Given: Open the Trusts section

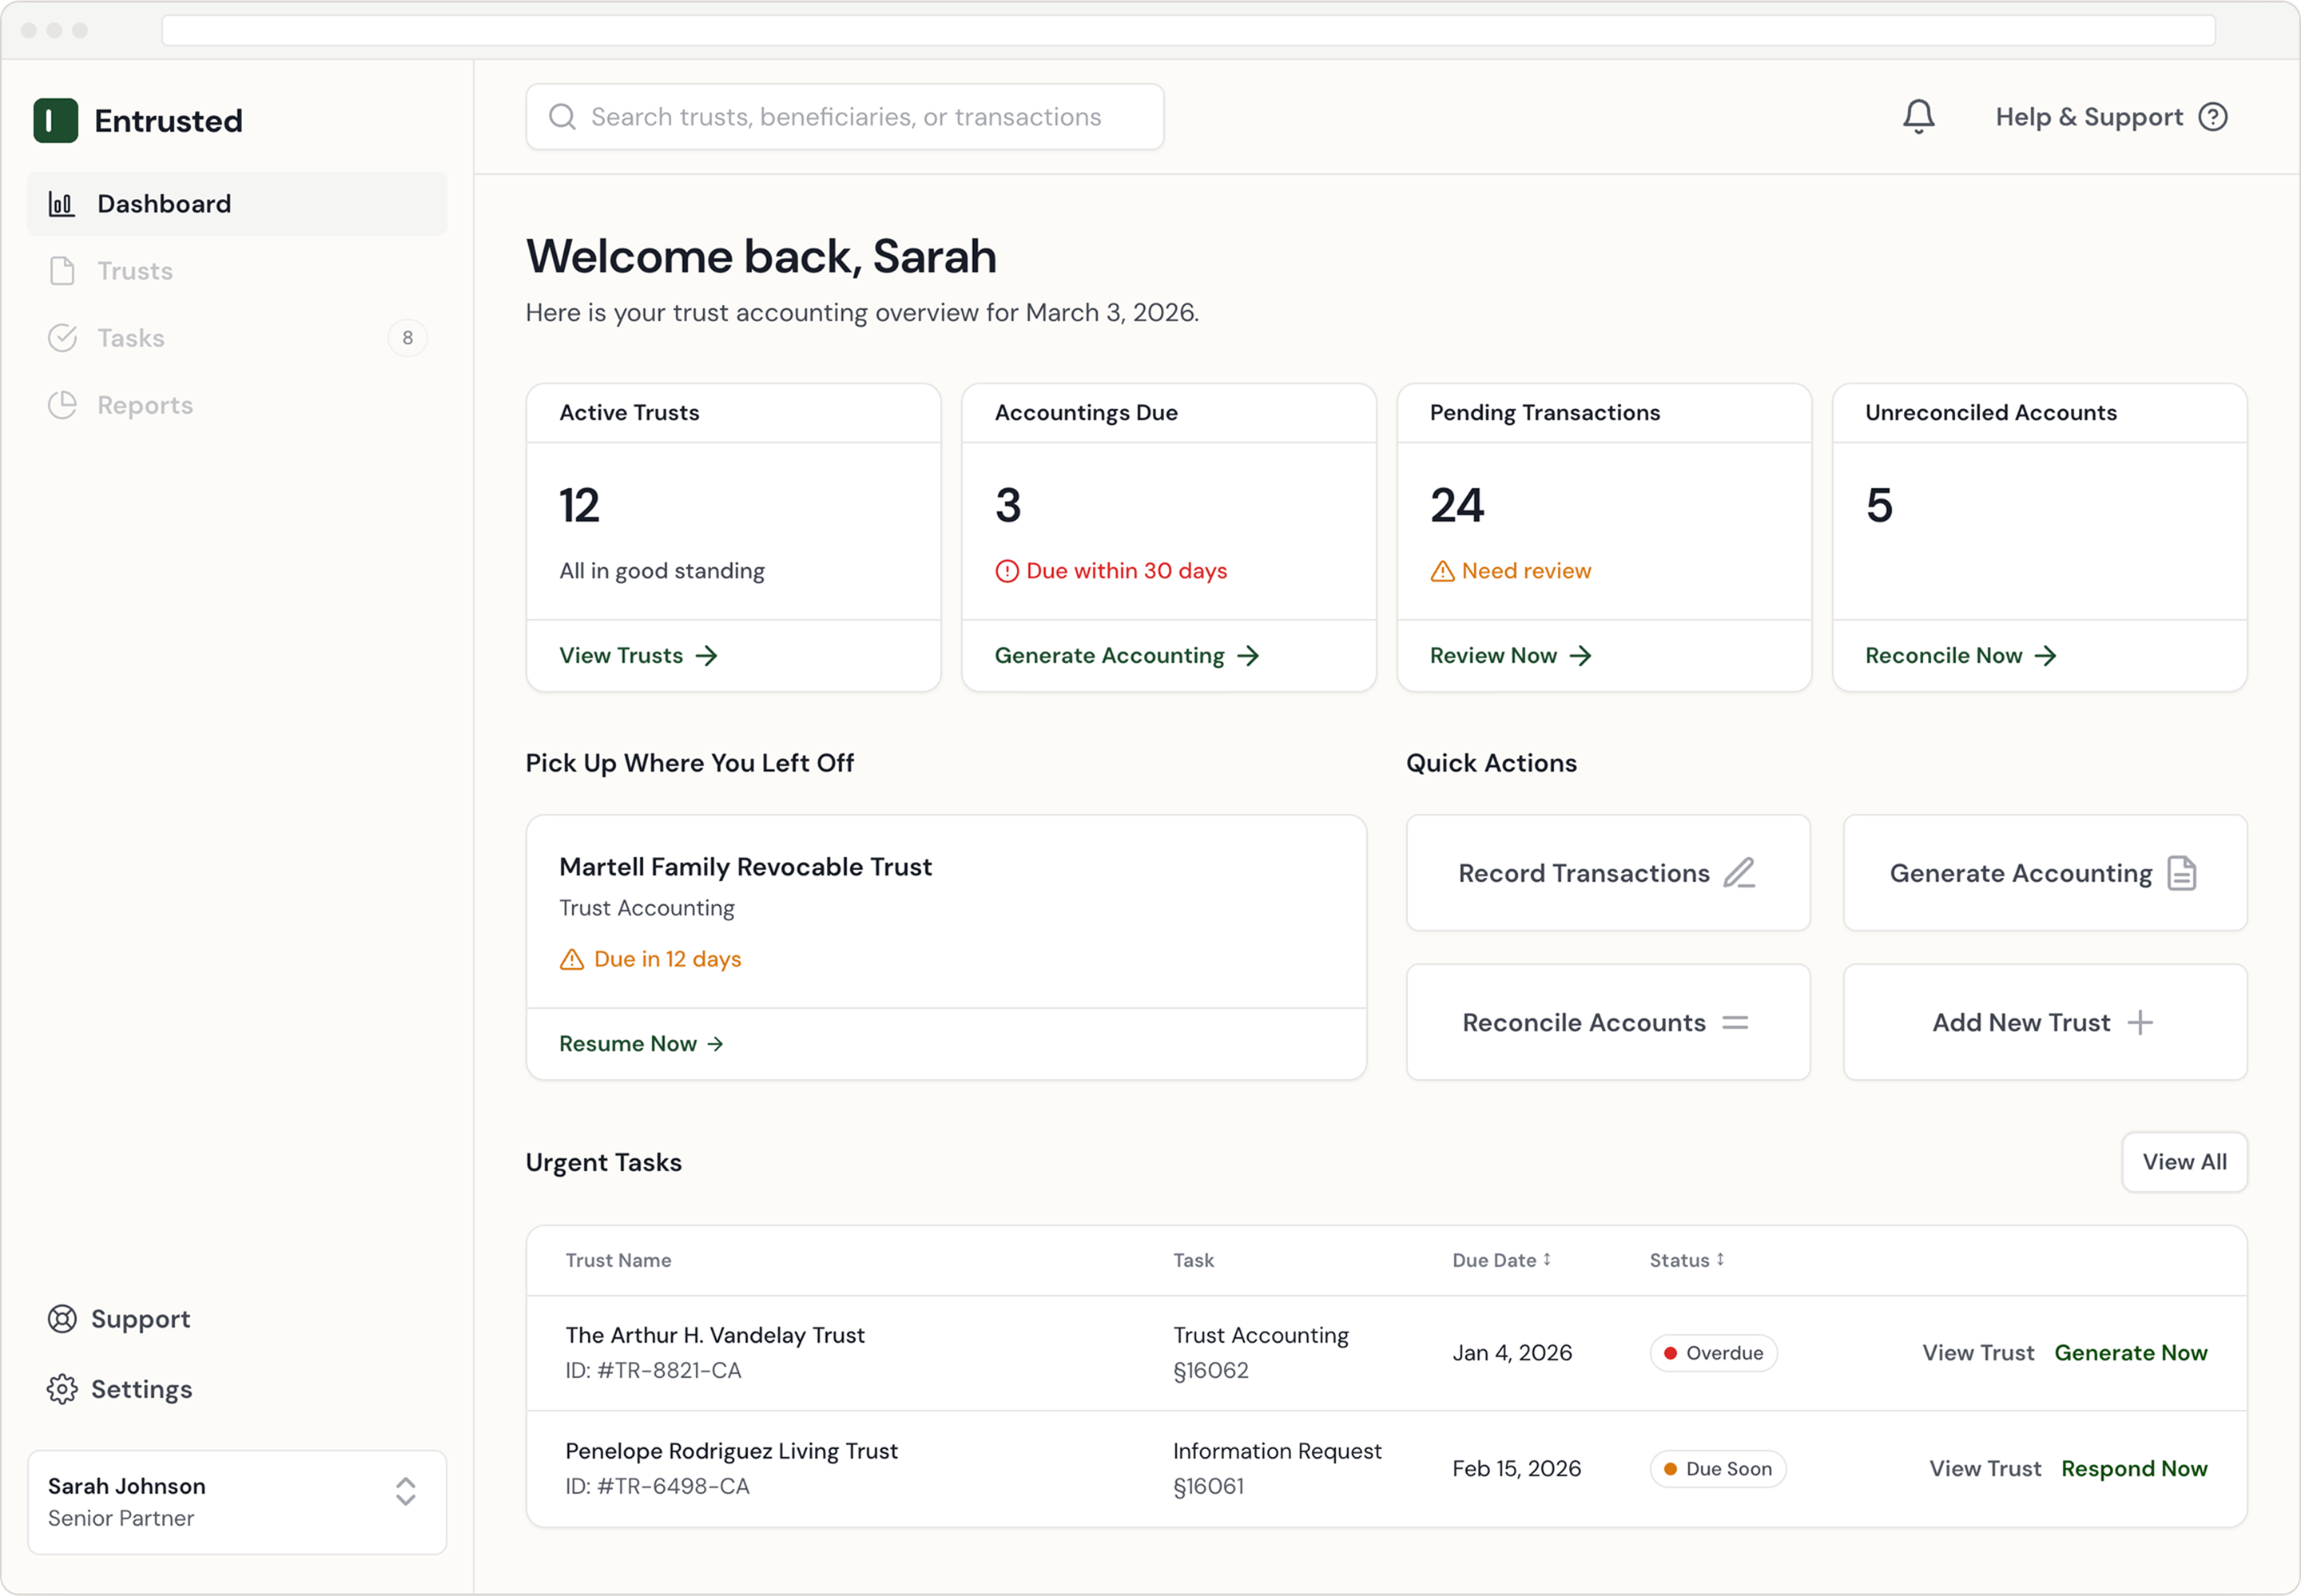Looking at the screenshot, I should pyautogui.click(x=134, y=270).
